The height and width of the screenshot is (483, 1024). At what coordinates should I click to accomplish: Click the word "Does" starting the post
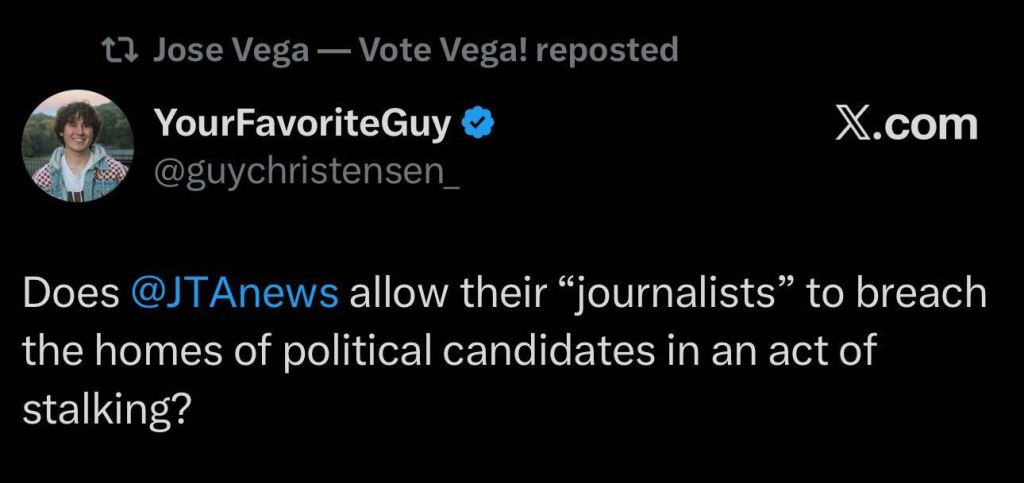[x=69, y=294]
